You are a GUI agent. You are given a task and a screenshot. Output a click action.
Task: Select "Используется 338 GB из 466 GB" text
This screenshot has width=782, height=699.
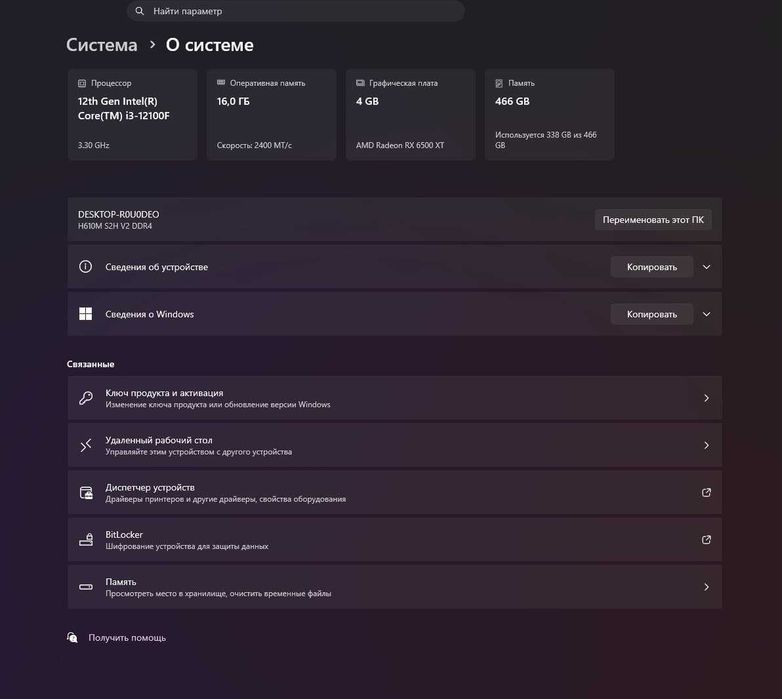[x=546, y=140]
